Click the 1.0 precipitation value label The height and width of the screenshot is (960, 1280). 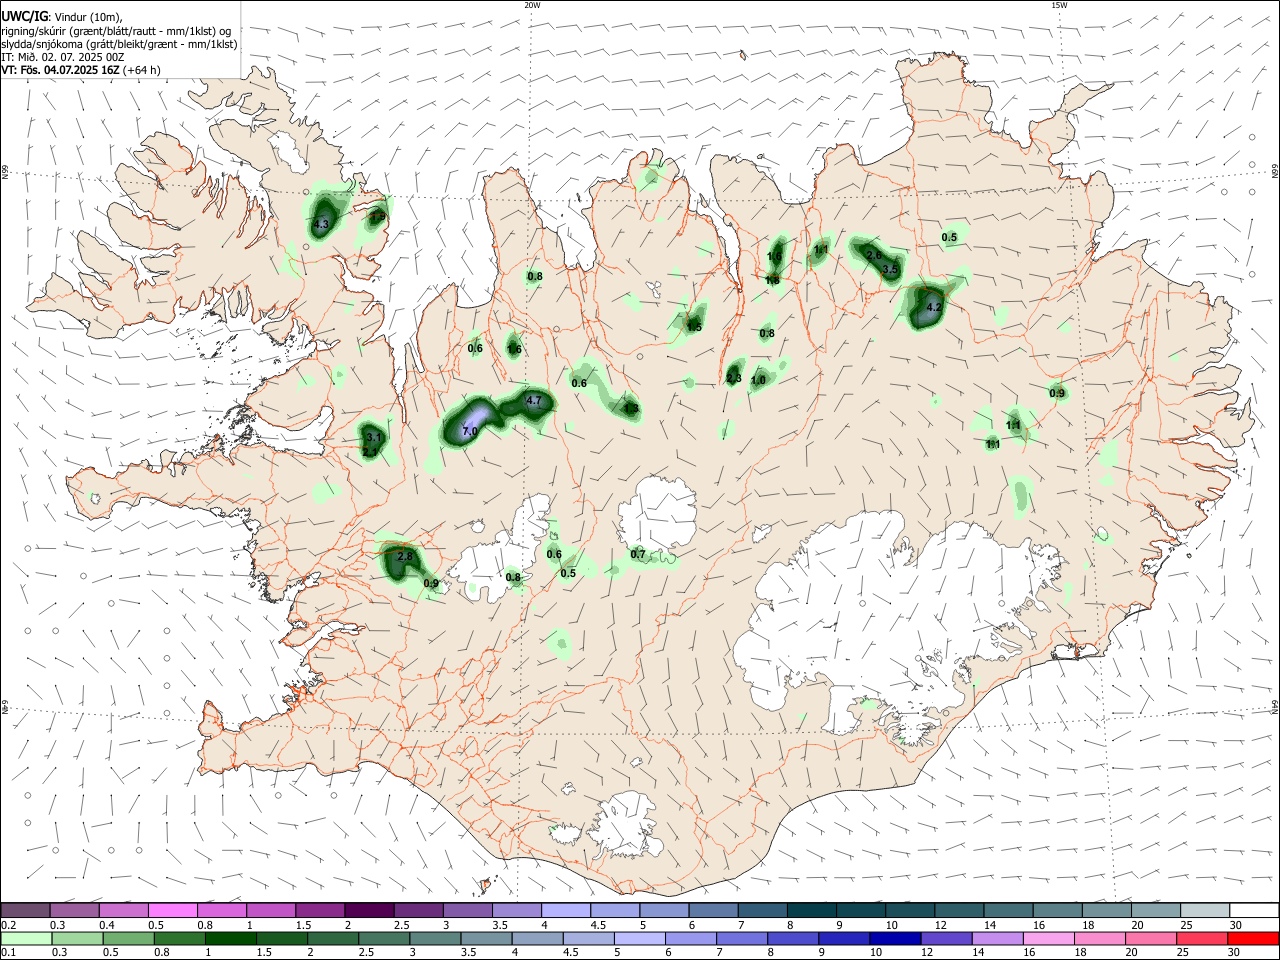point(758,381)
